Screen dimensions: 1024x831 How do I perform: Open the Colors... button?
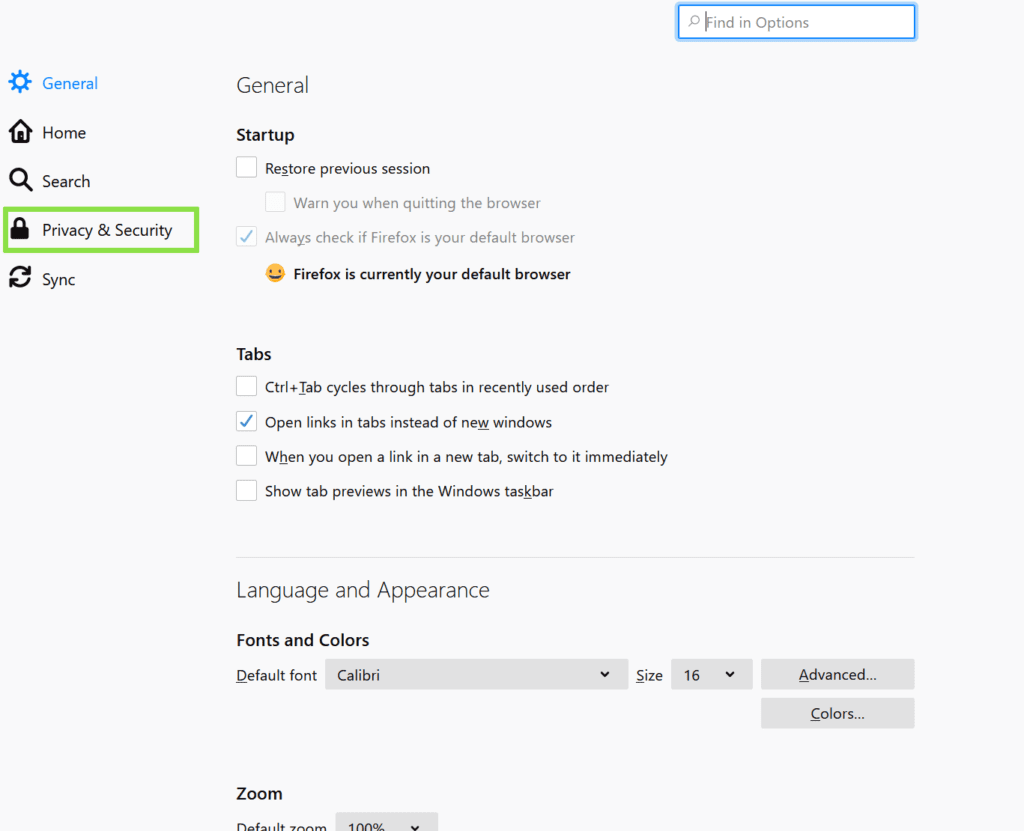[x=837, y=714]
